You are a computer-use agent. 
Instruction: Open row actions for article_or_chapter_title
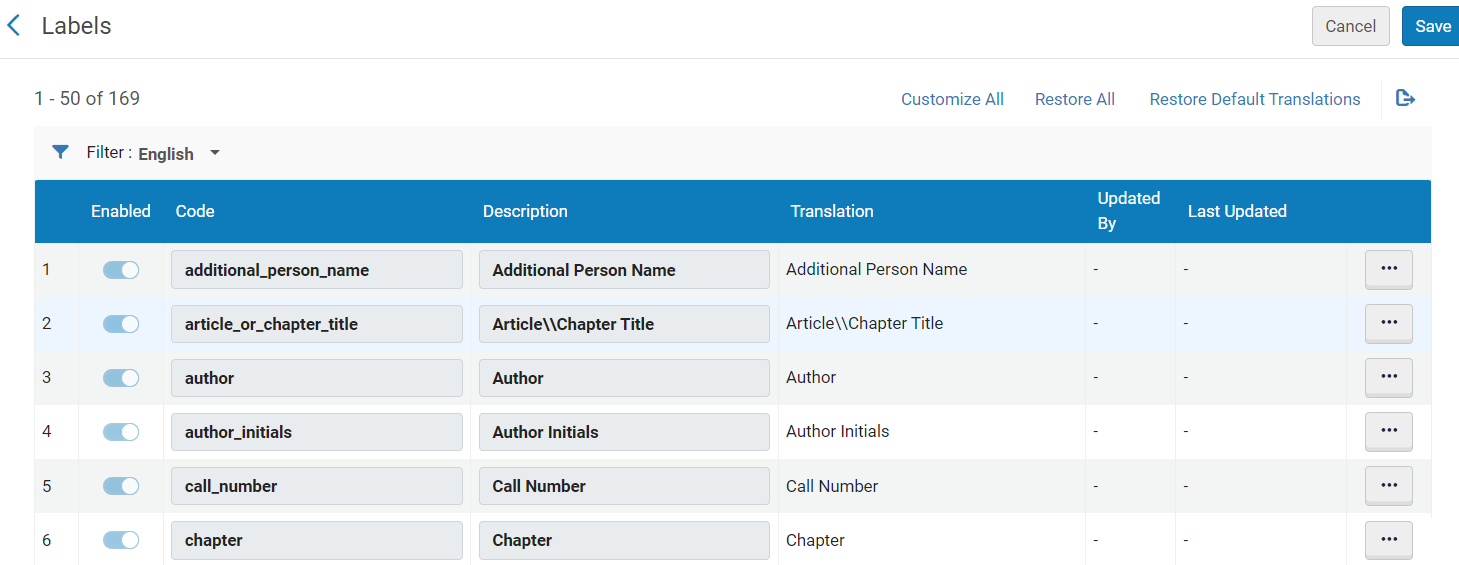(x=1388, y=324)
